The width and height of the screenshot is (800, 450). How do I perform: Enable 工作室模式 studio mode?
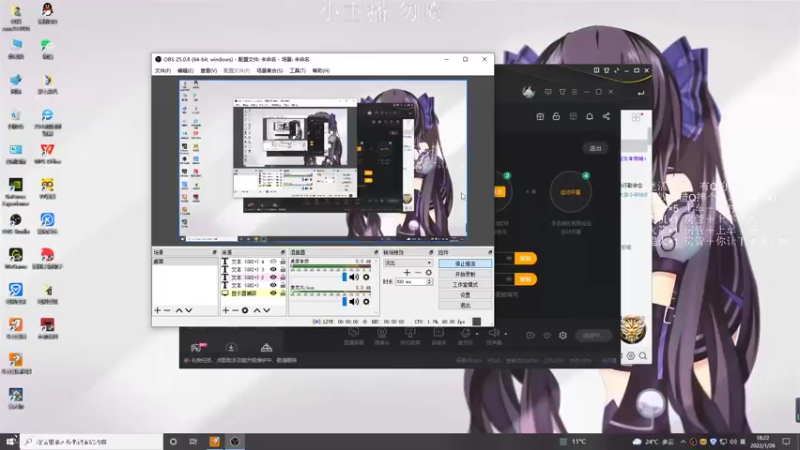[465, 285]
